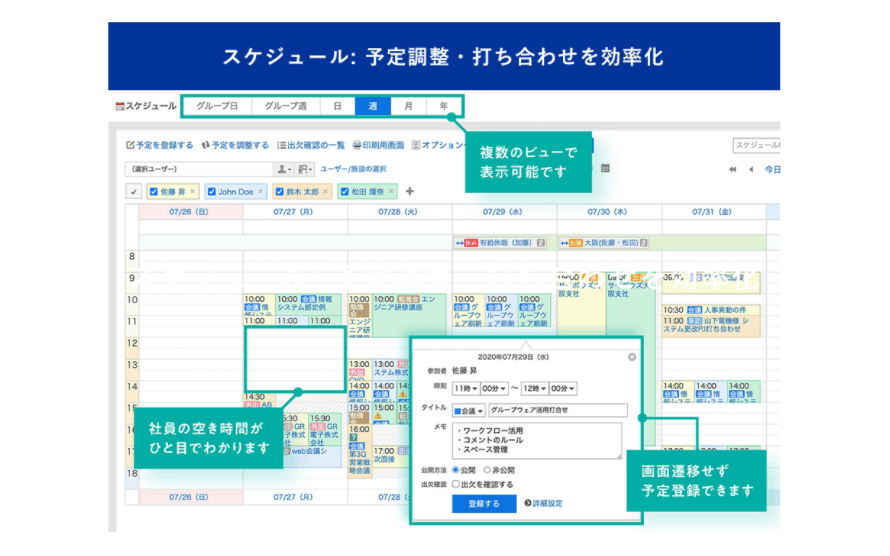Switch to the グループ日 view tab
890x556 pixels.
pos(217,106)
